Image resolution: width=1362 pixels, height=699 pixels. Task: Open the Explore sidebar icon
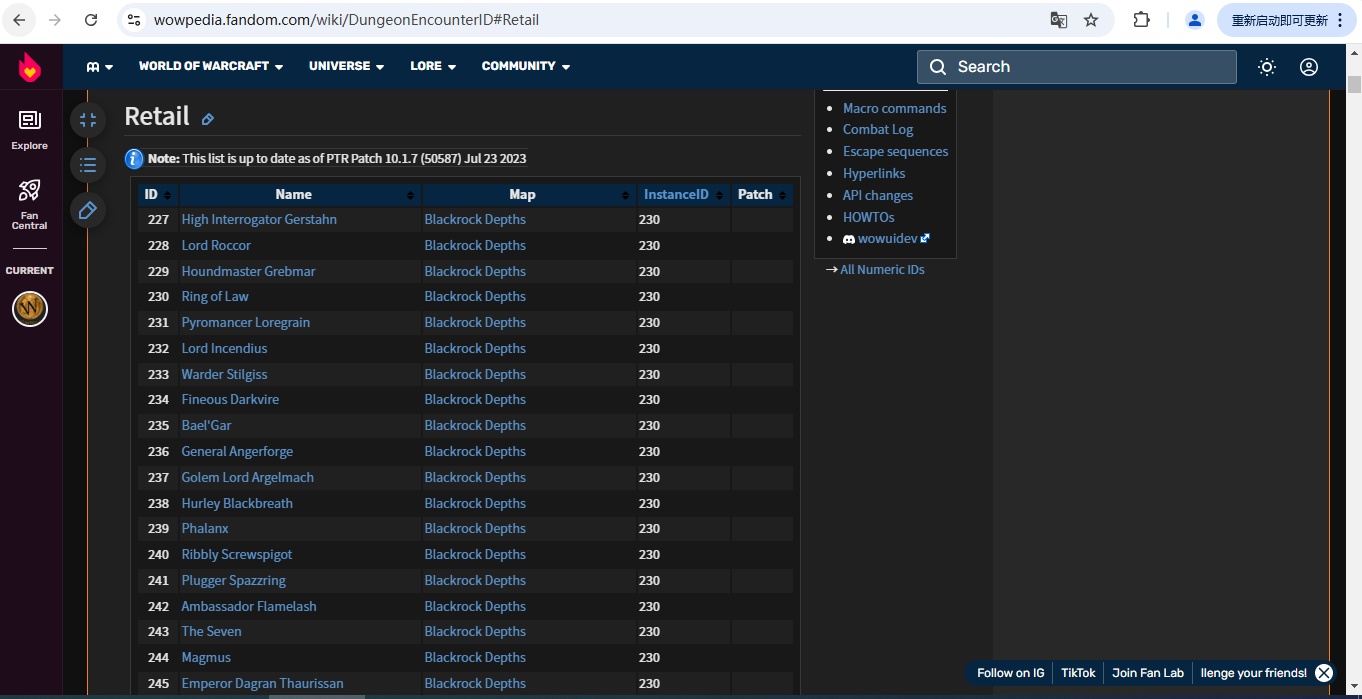tap(30, 130)
